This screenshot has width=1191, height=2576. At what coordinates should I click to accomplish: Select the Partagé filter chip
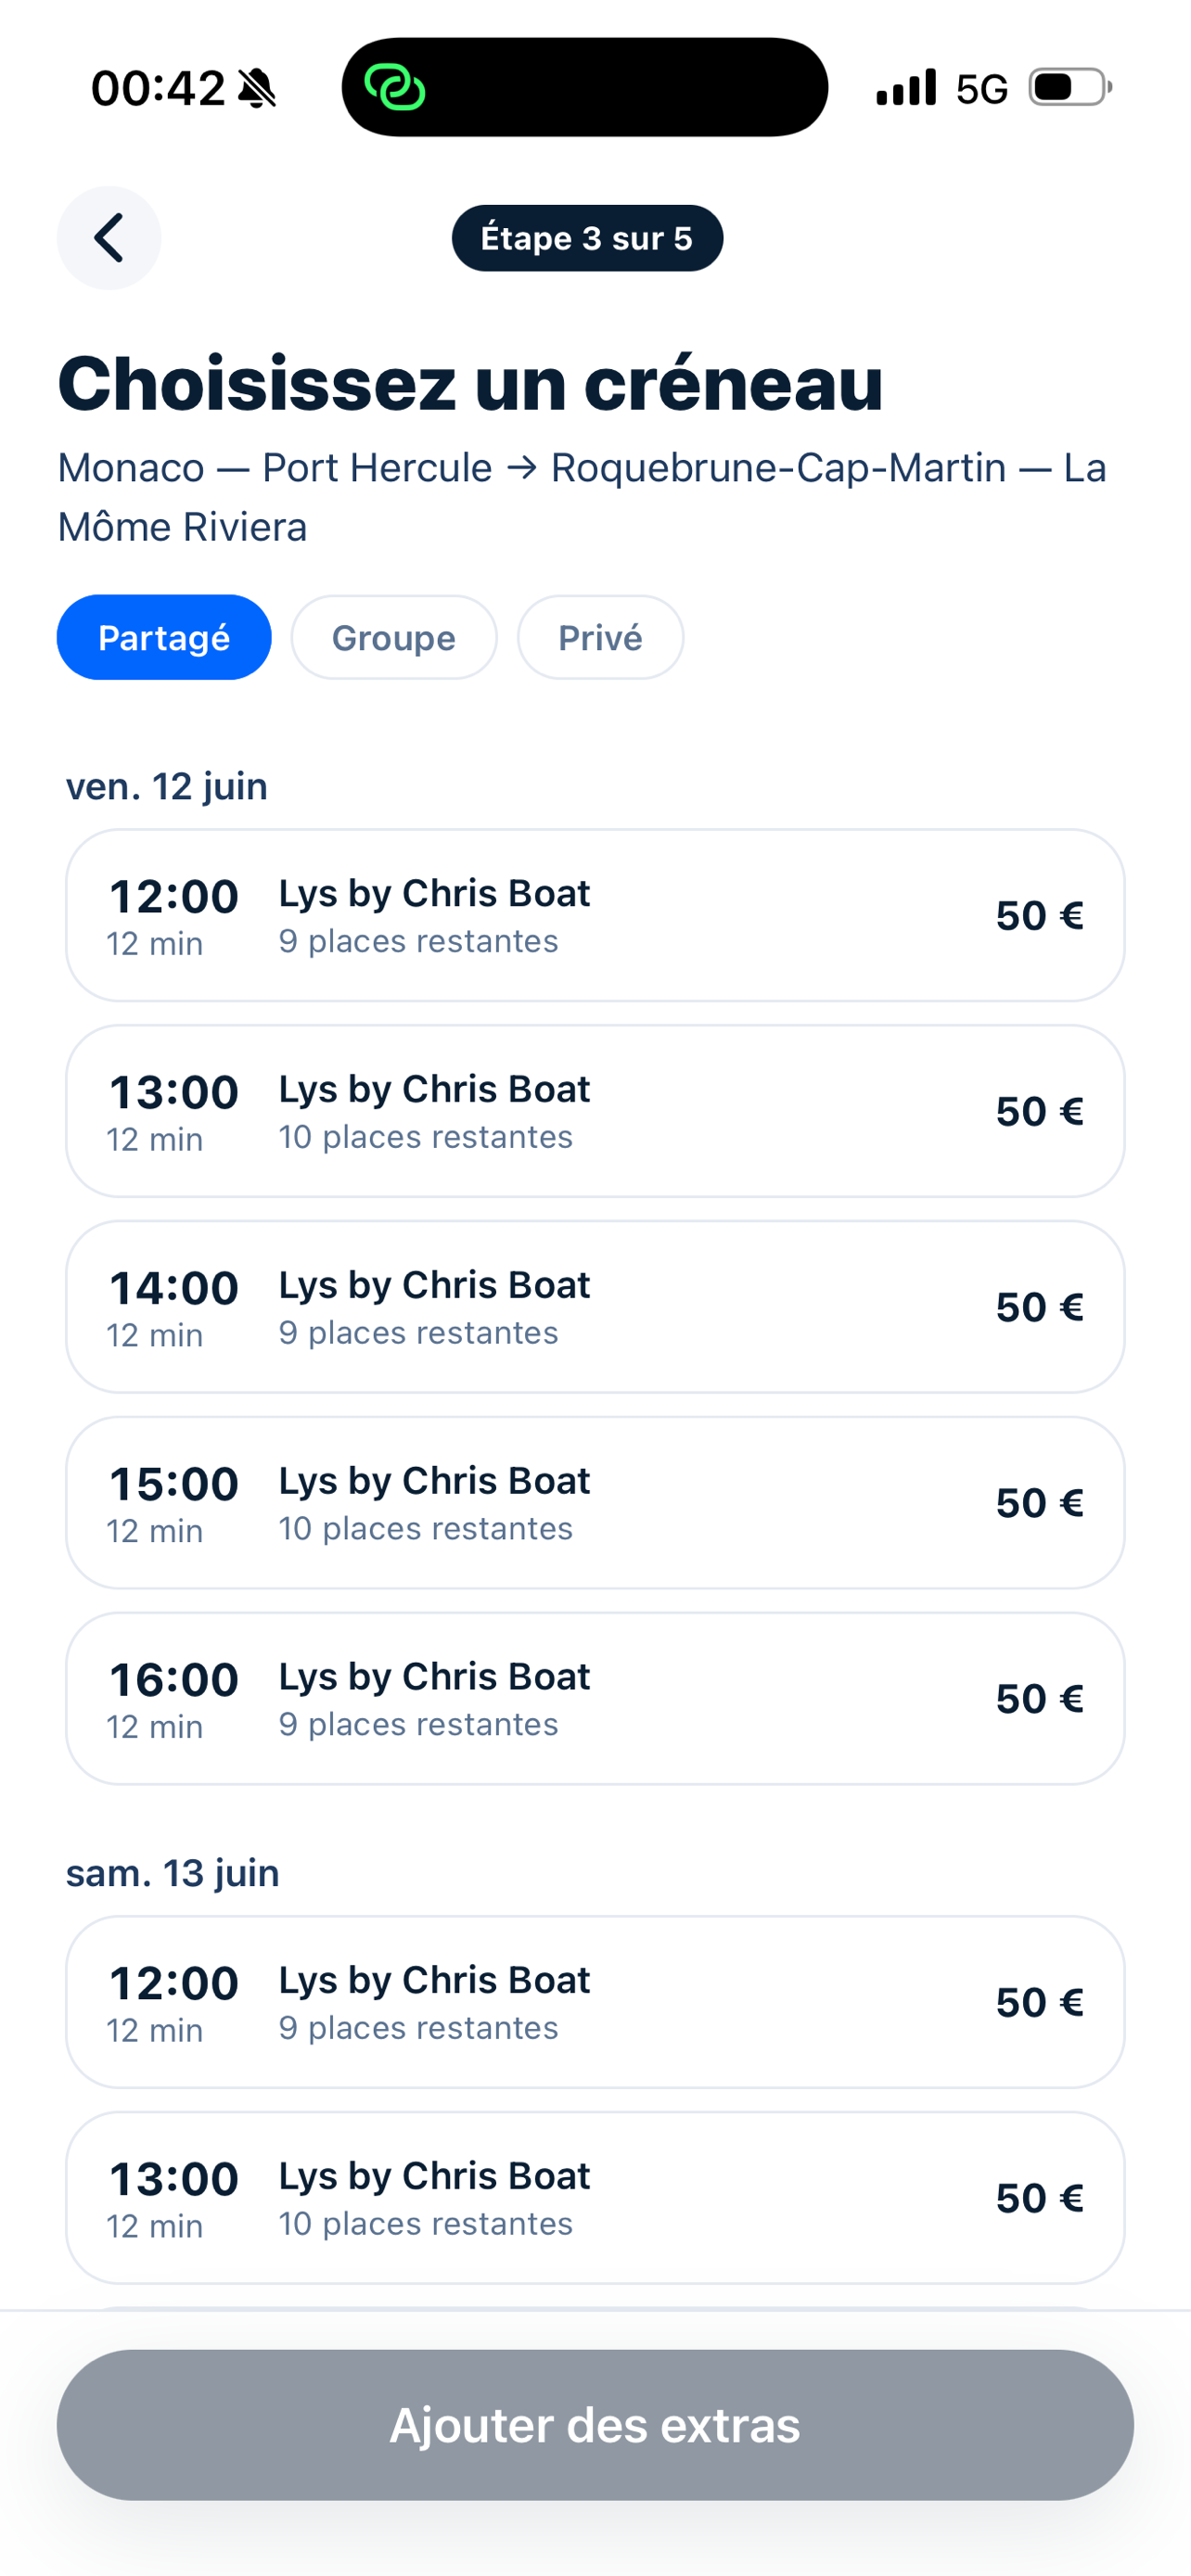click(164, 638)
